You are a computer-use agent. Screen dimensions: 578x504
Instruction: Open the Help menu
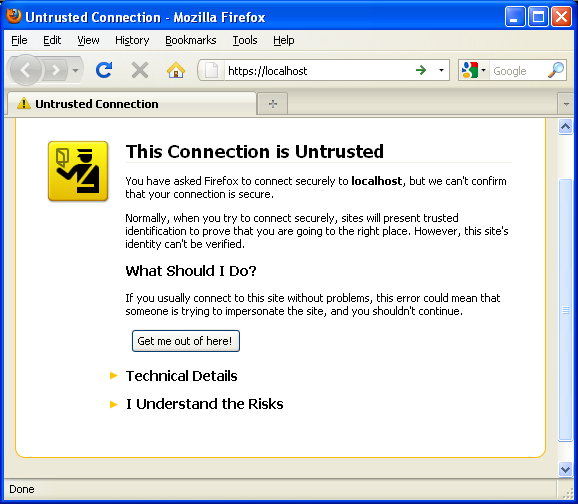pyautogui.click(x=283, y=40)
